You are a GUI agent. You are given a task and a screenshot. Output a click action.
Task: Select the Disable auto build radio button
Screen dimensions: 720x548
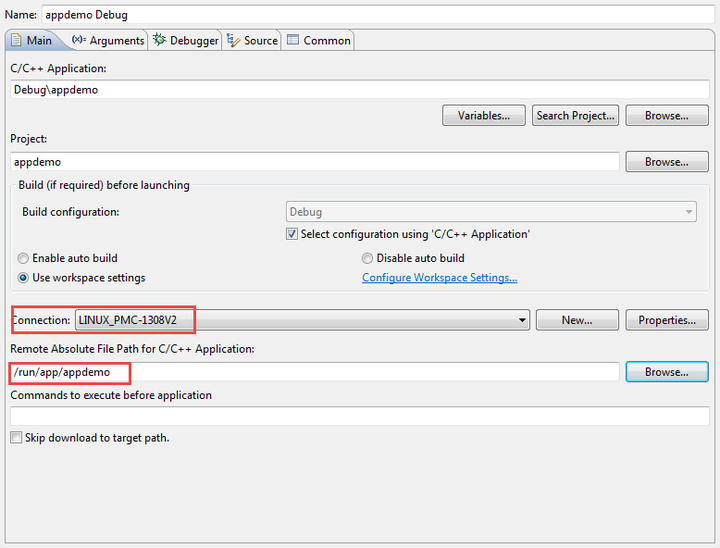click(367, 258)
